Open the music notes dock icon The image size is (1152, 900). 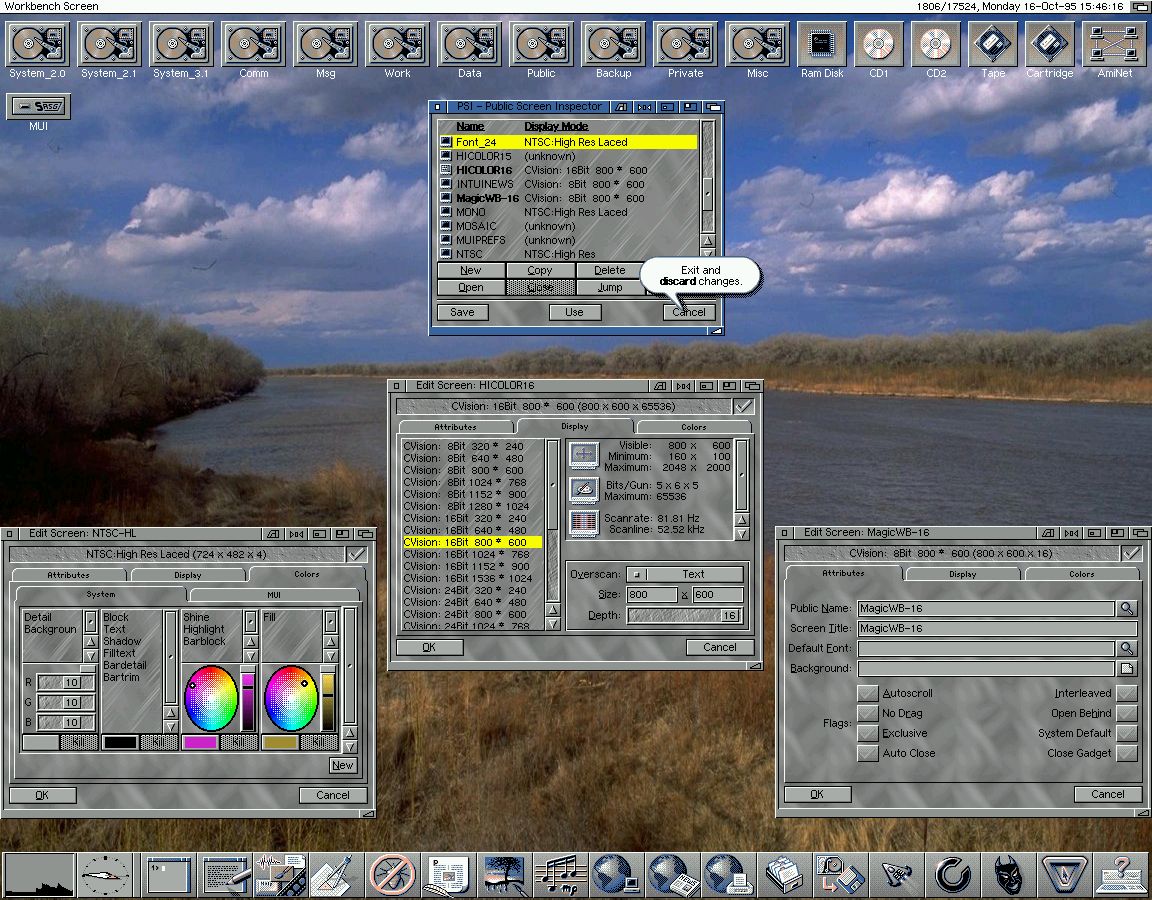pyautogui.click(x=560, y=875)
